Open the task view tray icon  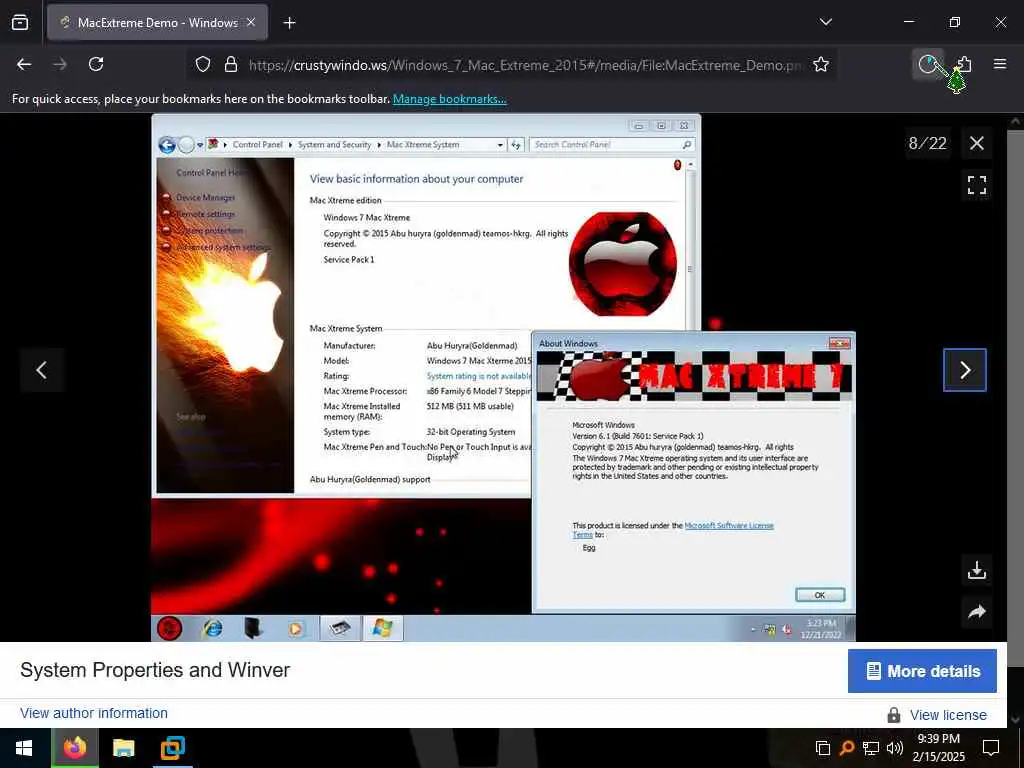823,748
